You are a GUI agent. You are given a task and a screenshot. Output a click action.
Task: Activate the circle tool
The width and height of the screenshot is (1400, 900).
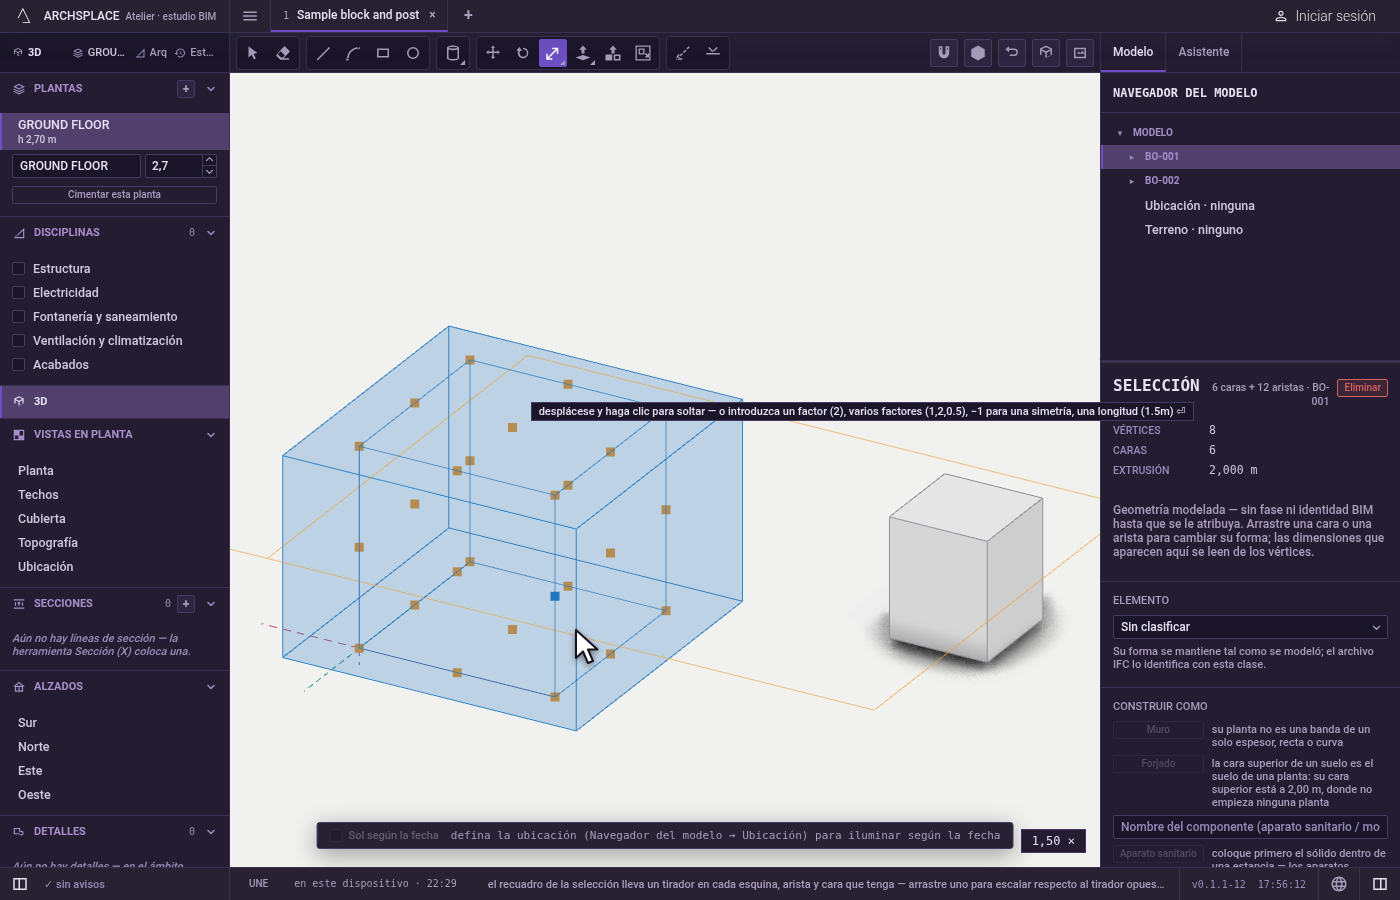(x=413, y=53)
